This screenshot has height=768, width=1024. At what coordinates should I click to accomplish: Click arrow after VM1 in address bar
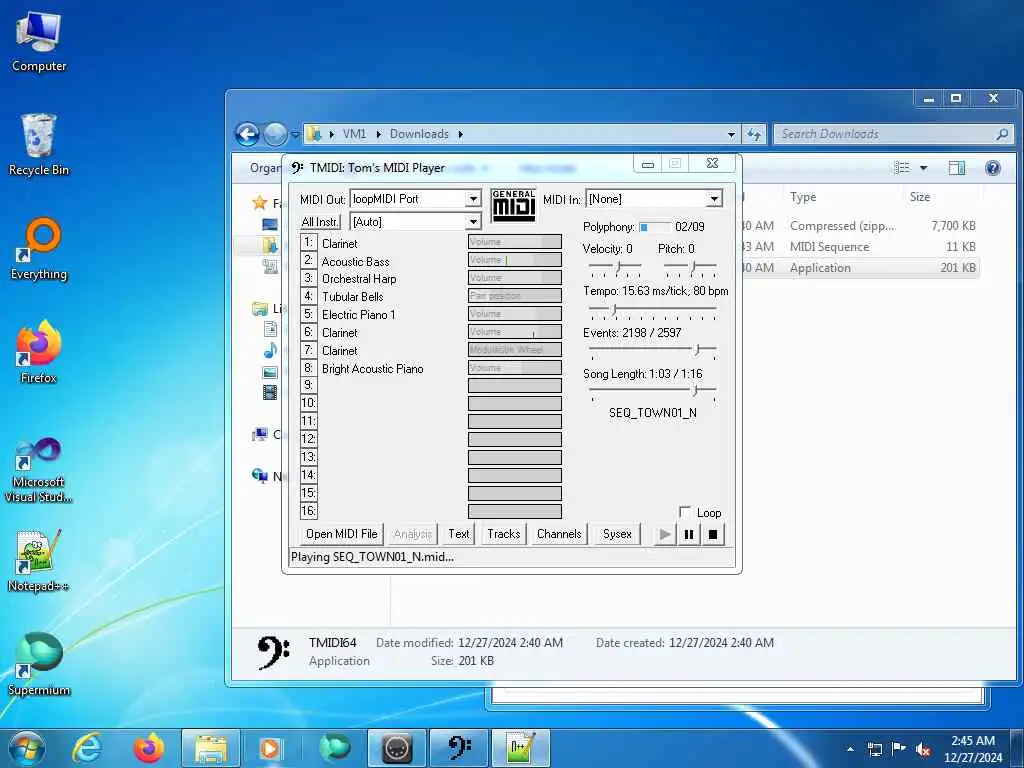[x=378, y=135]
